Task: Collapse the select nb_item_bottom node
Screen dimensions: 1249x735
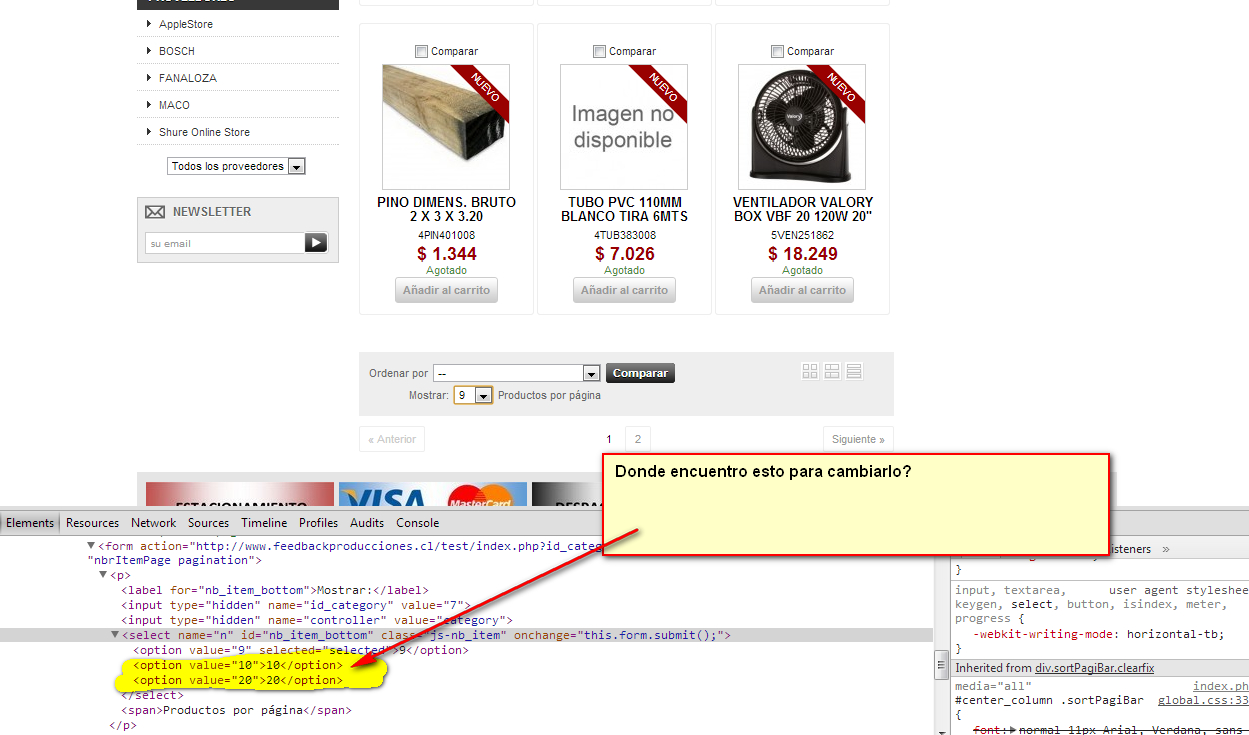Action: 115,635
